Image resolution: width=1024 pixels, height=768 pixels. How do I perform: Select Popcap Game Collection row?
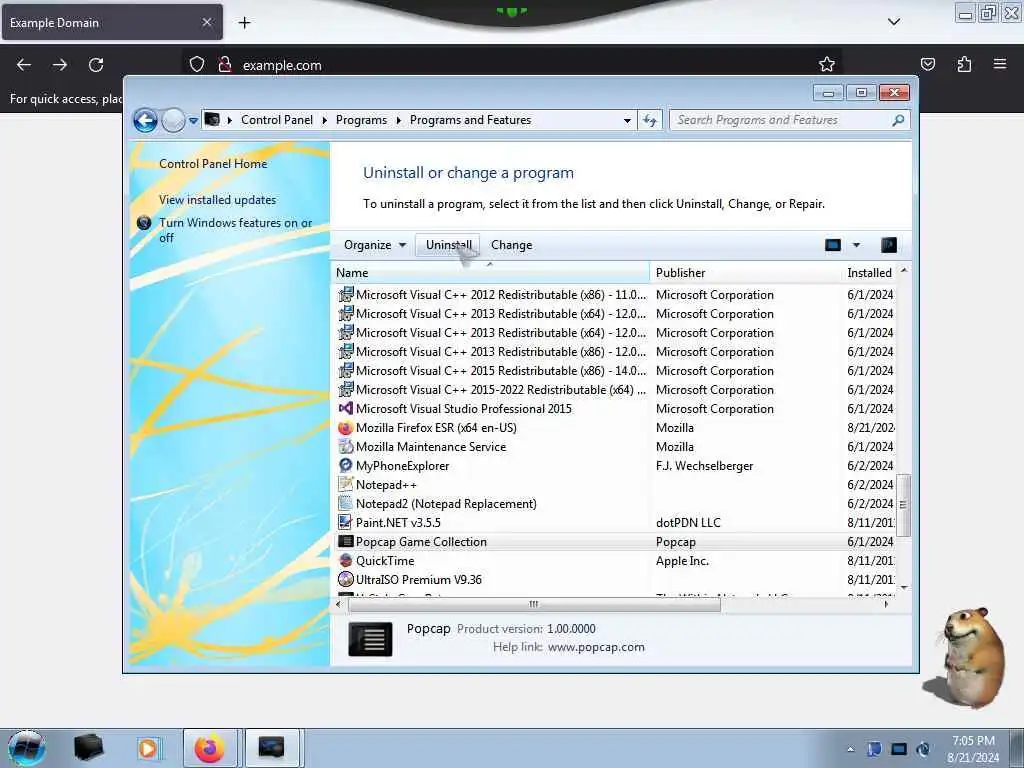click(x=614, y=541)
